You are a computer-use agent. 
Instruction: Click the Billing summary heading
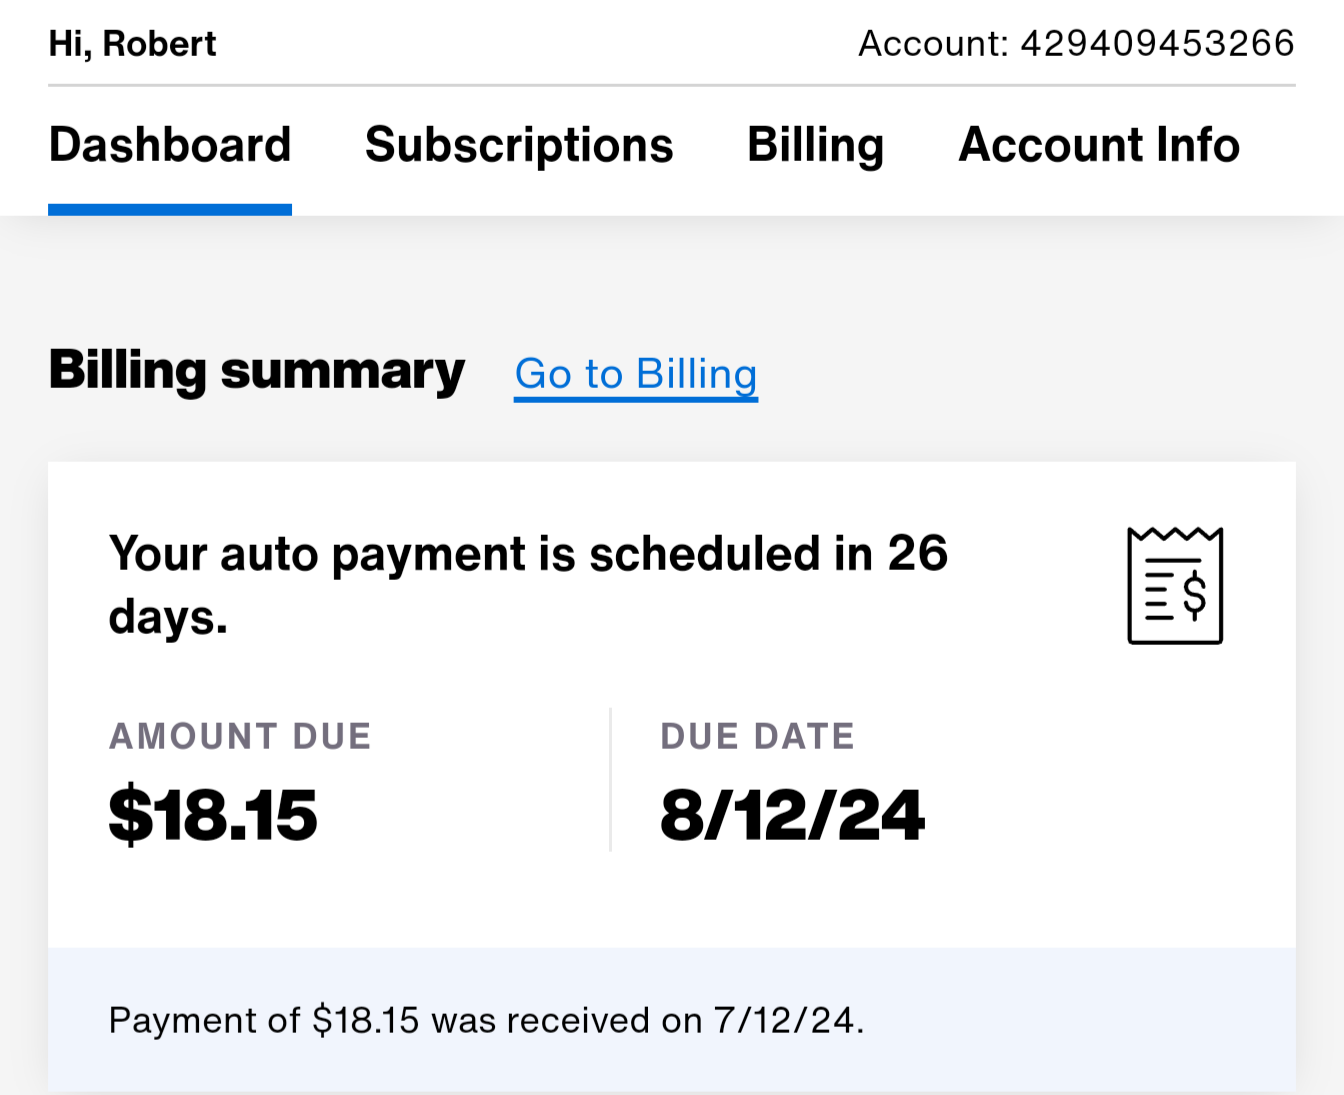pos(257,371)
